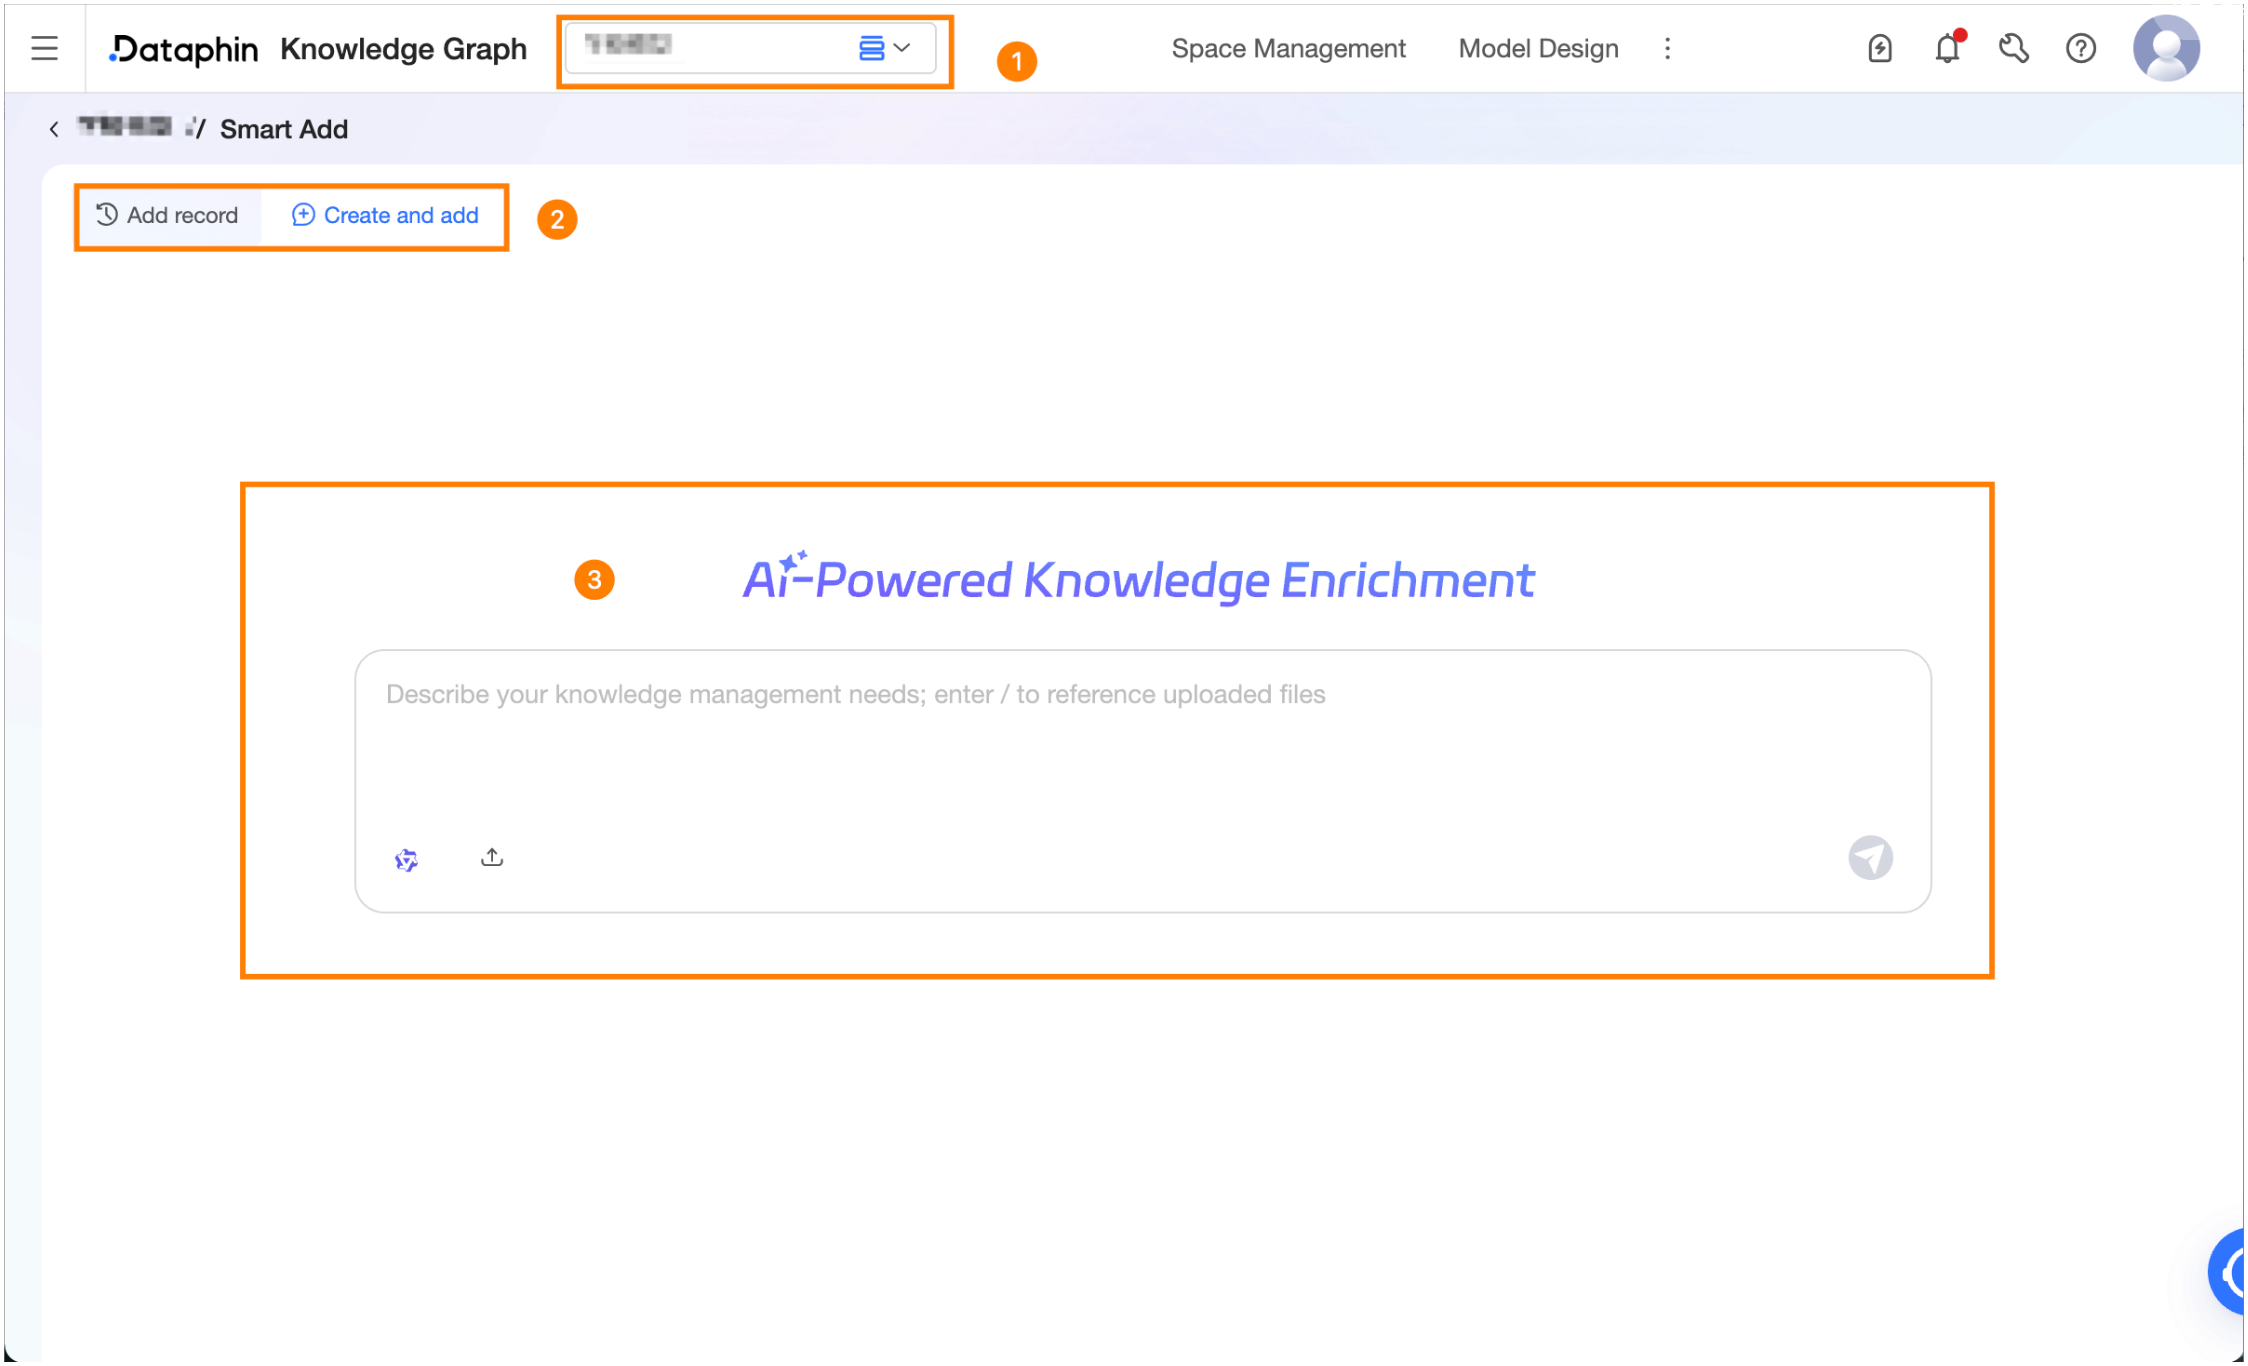Click the Dataphin logo

point(183,49)
